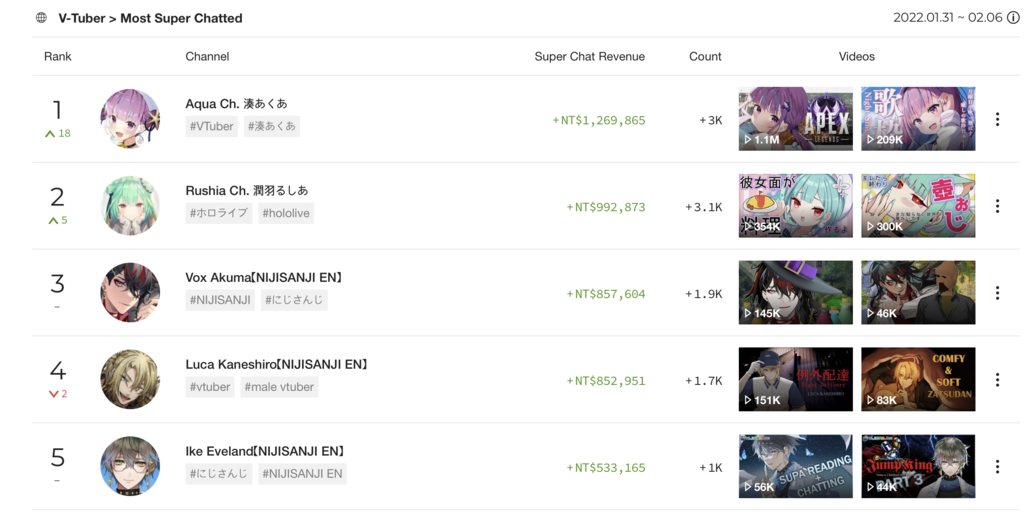
Task: Open Ike Eveland's Jump King Part 3 video
Action: 918,466
